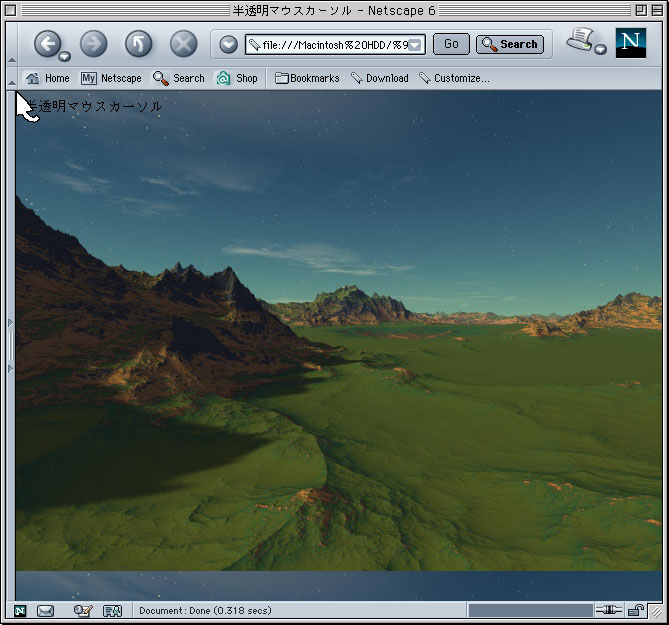Click the Search button beside Go
This screenshot has height=625, width=669.
(510, 44)
